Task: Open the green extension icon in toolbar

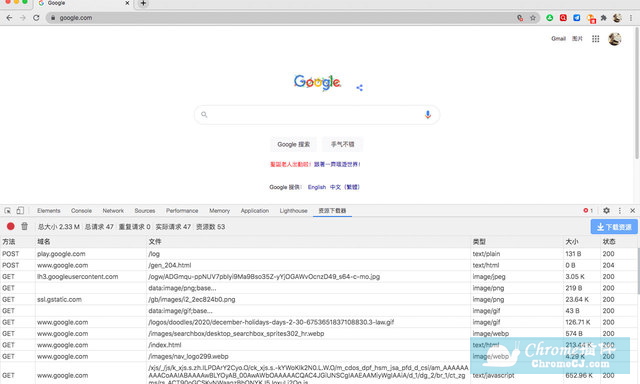Action: point(550,18)
